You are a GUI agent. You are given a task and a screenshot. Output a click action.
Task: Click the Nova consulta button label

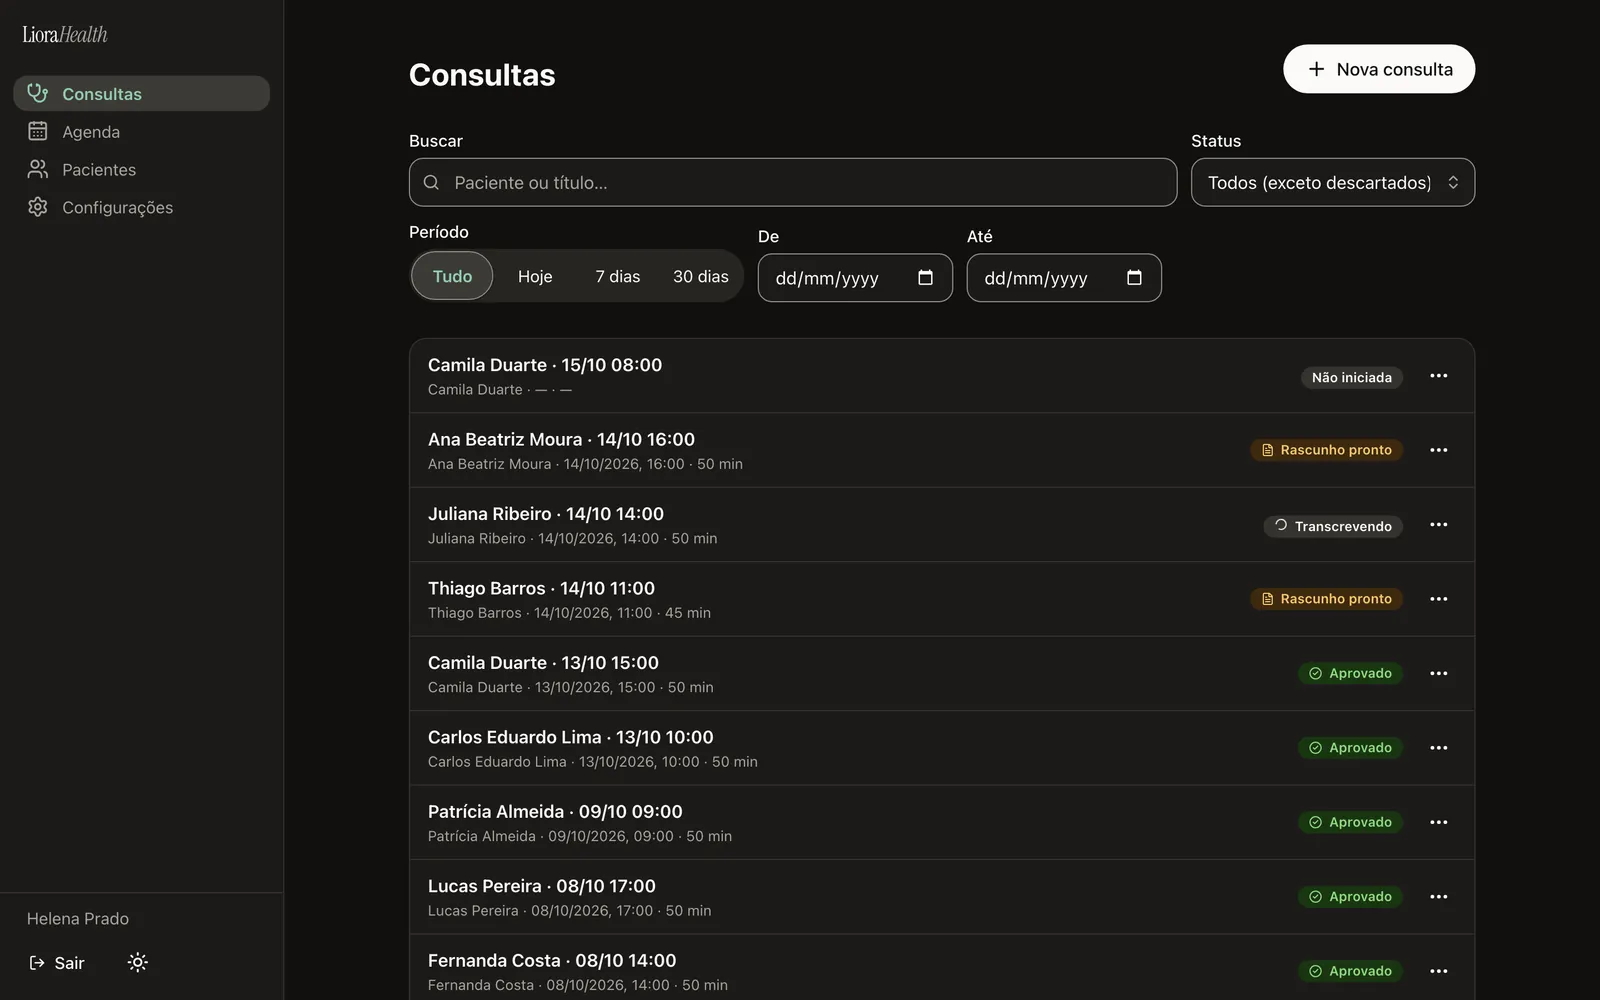click(x=1394, y=69)
